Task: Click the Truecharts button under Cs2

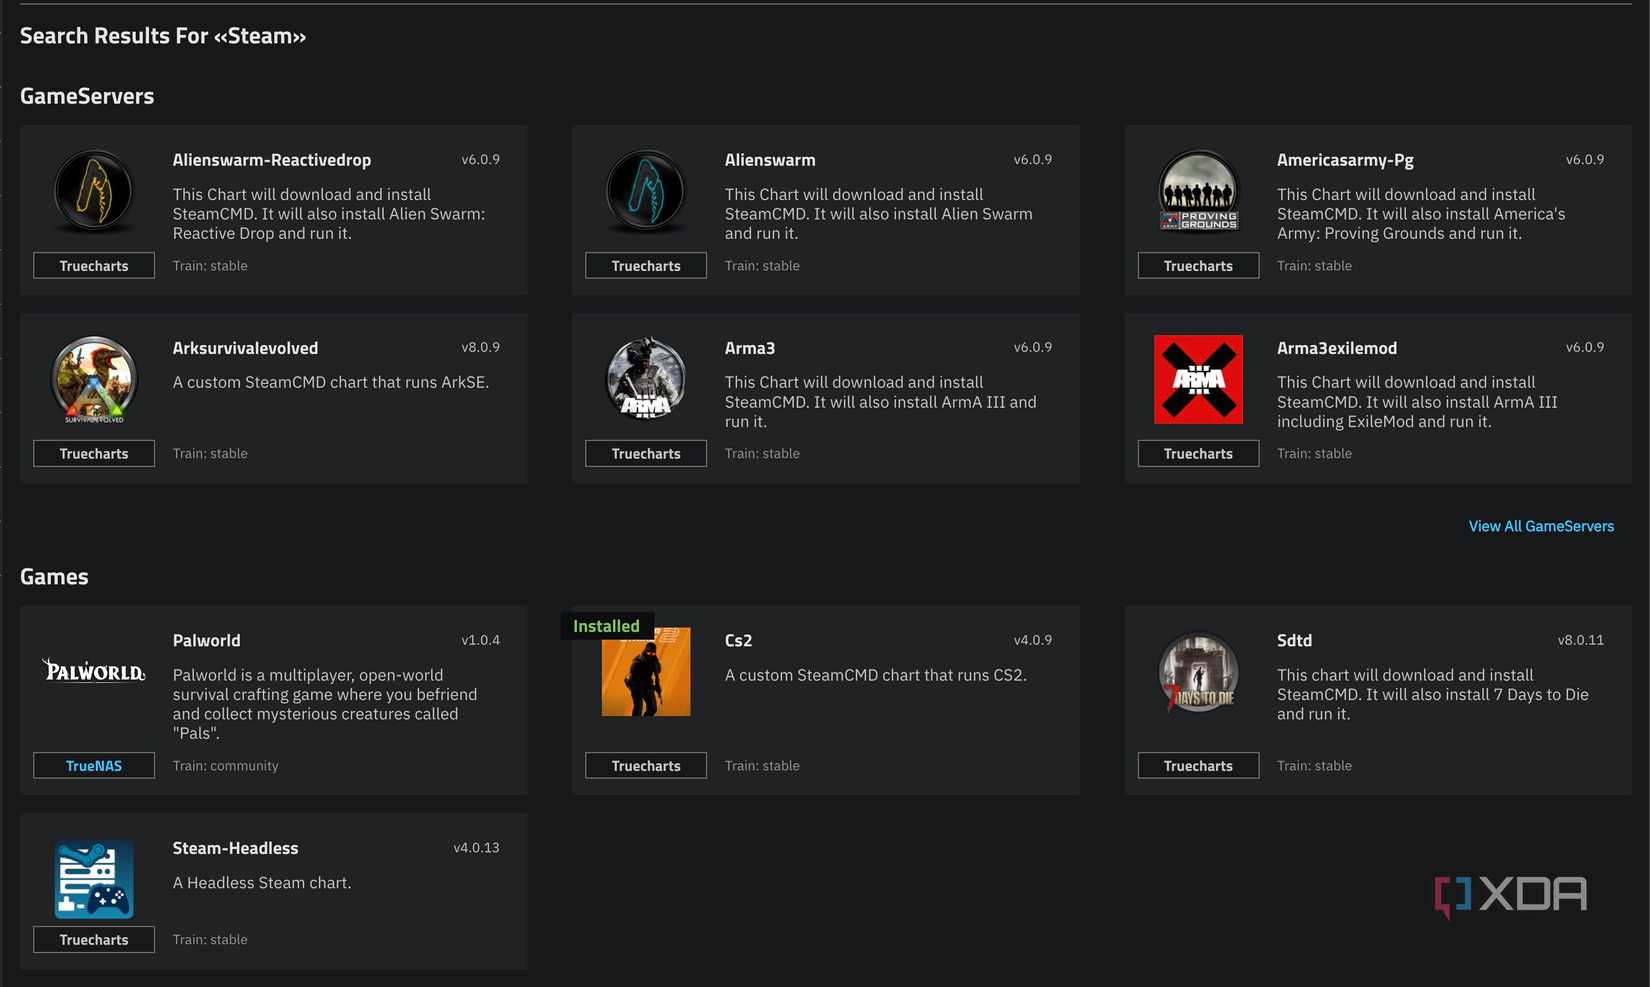Action: click(x=646, y=765)
